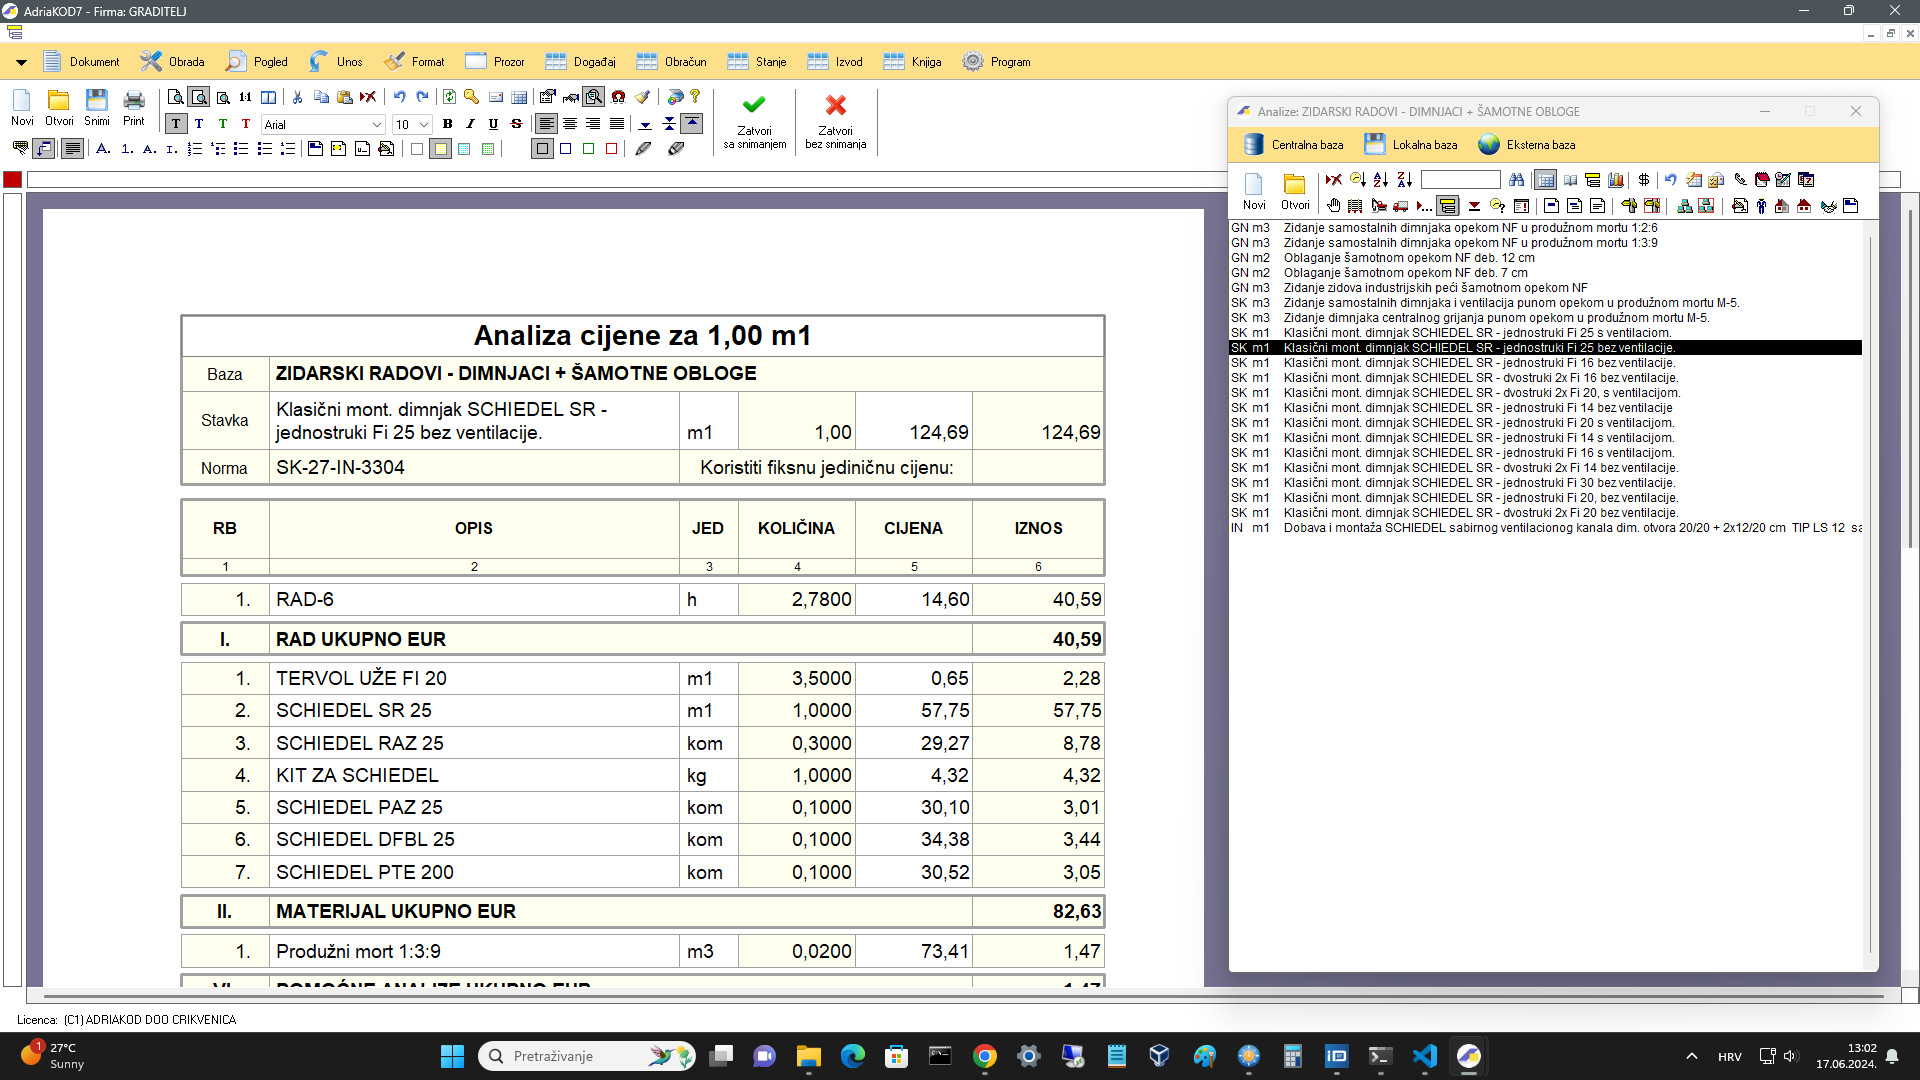Select the yellow fill color square

440,149
